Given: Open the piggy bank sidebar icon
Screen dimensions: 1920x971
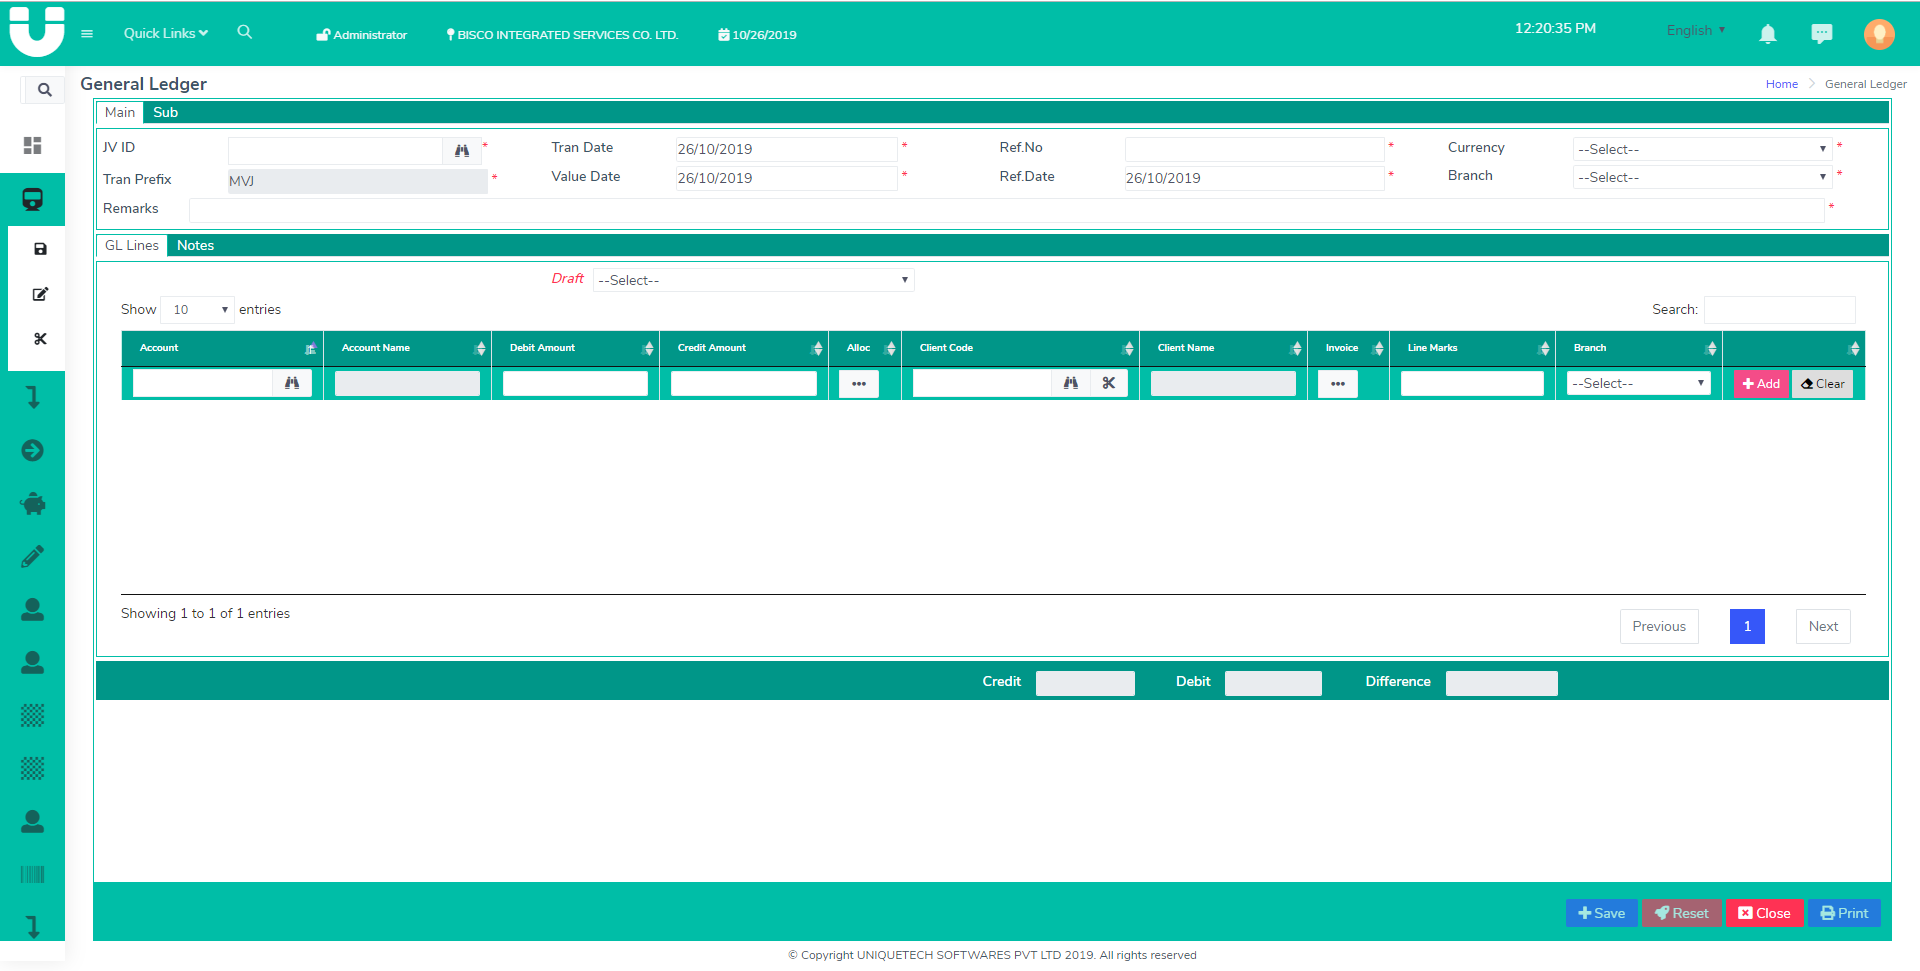Looking at the screenshot, I should (33, 503).
